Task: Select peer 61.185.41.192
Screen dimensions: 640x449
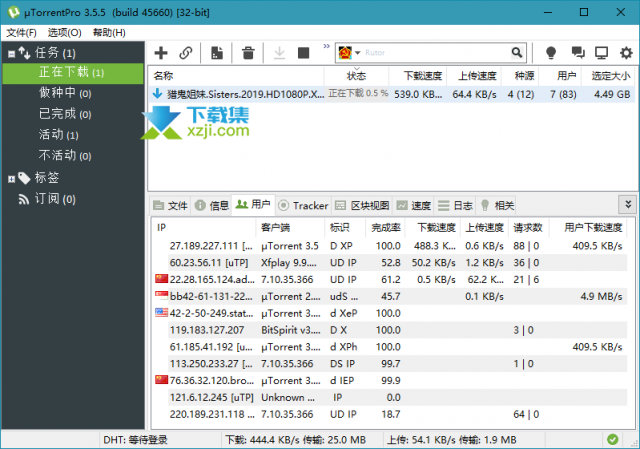Action: [390, 347]
